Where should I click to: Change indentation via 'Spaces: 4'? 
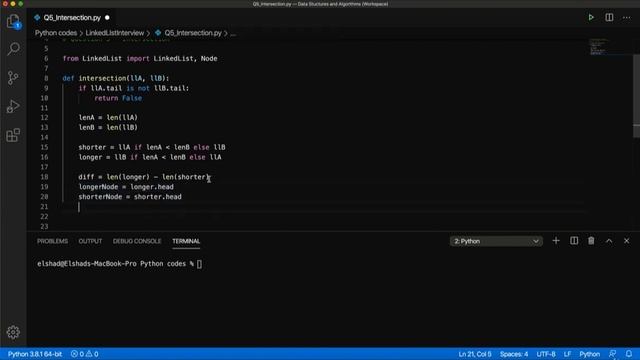point(514,354)
